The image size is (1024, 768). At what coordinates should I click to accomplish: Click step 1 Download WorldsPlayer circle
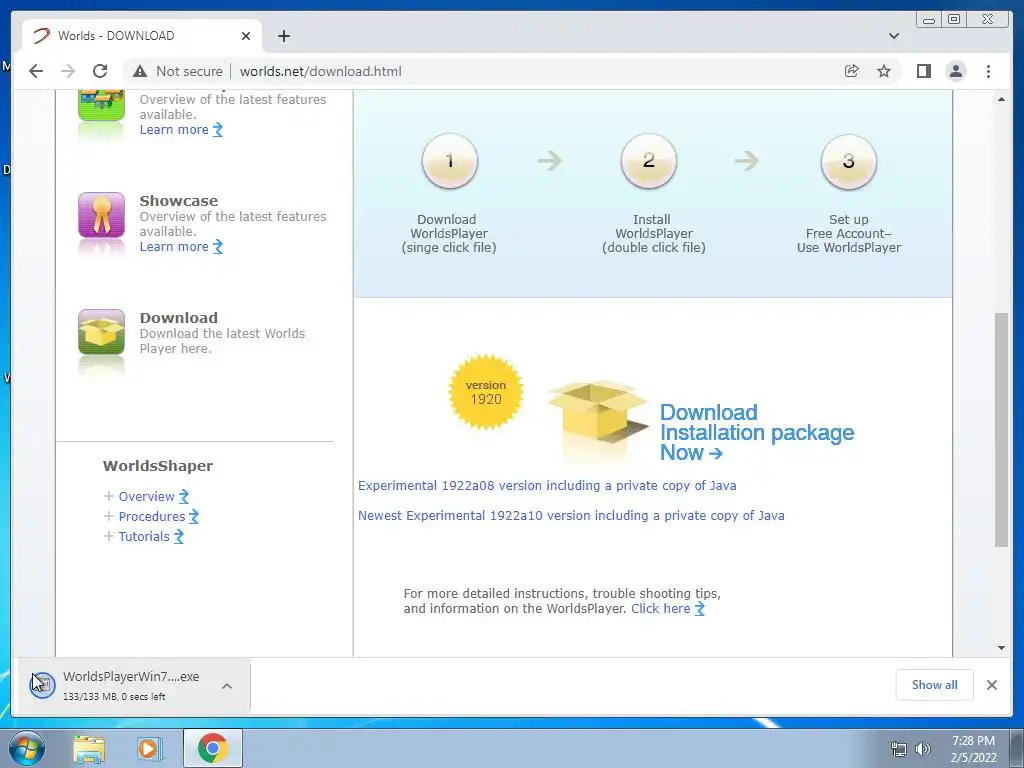(x=449, y=161)
